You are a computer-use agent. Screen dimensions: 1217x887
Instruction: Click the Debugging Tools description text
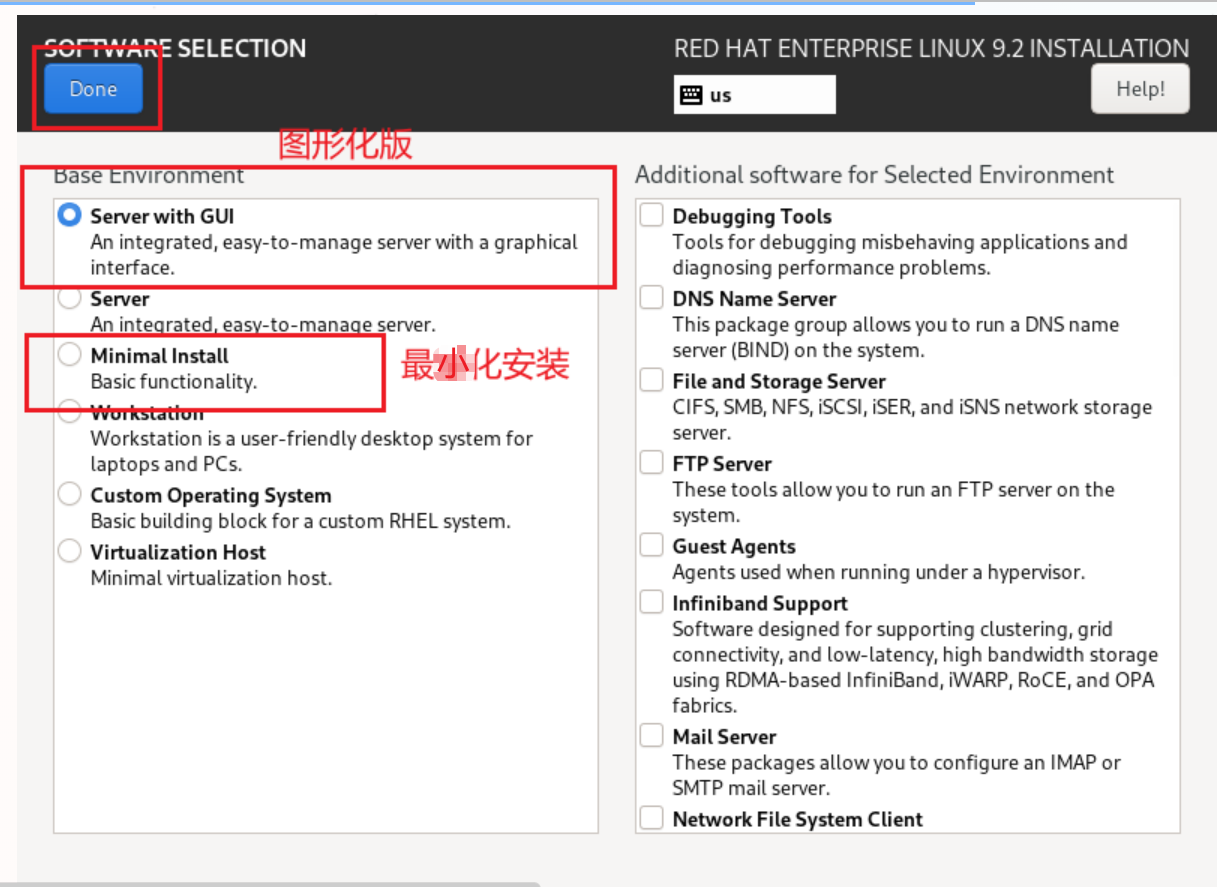pos(900,255)
